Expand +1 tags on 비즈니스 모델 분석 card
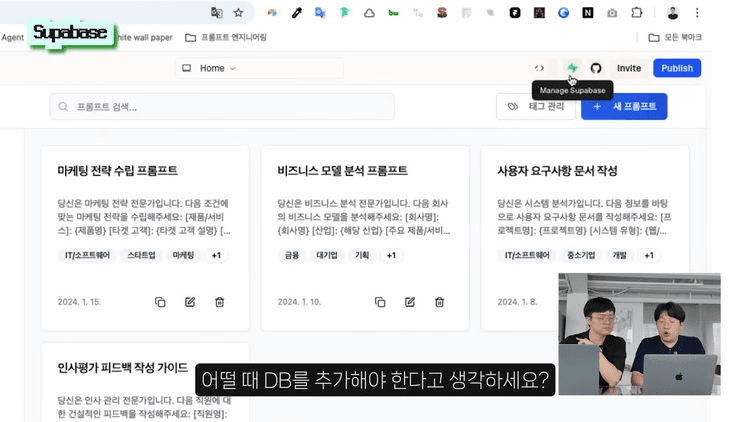750x422 pixels. (391, 256)
